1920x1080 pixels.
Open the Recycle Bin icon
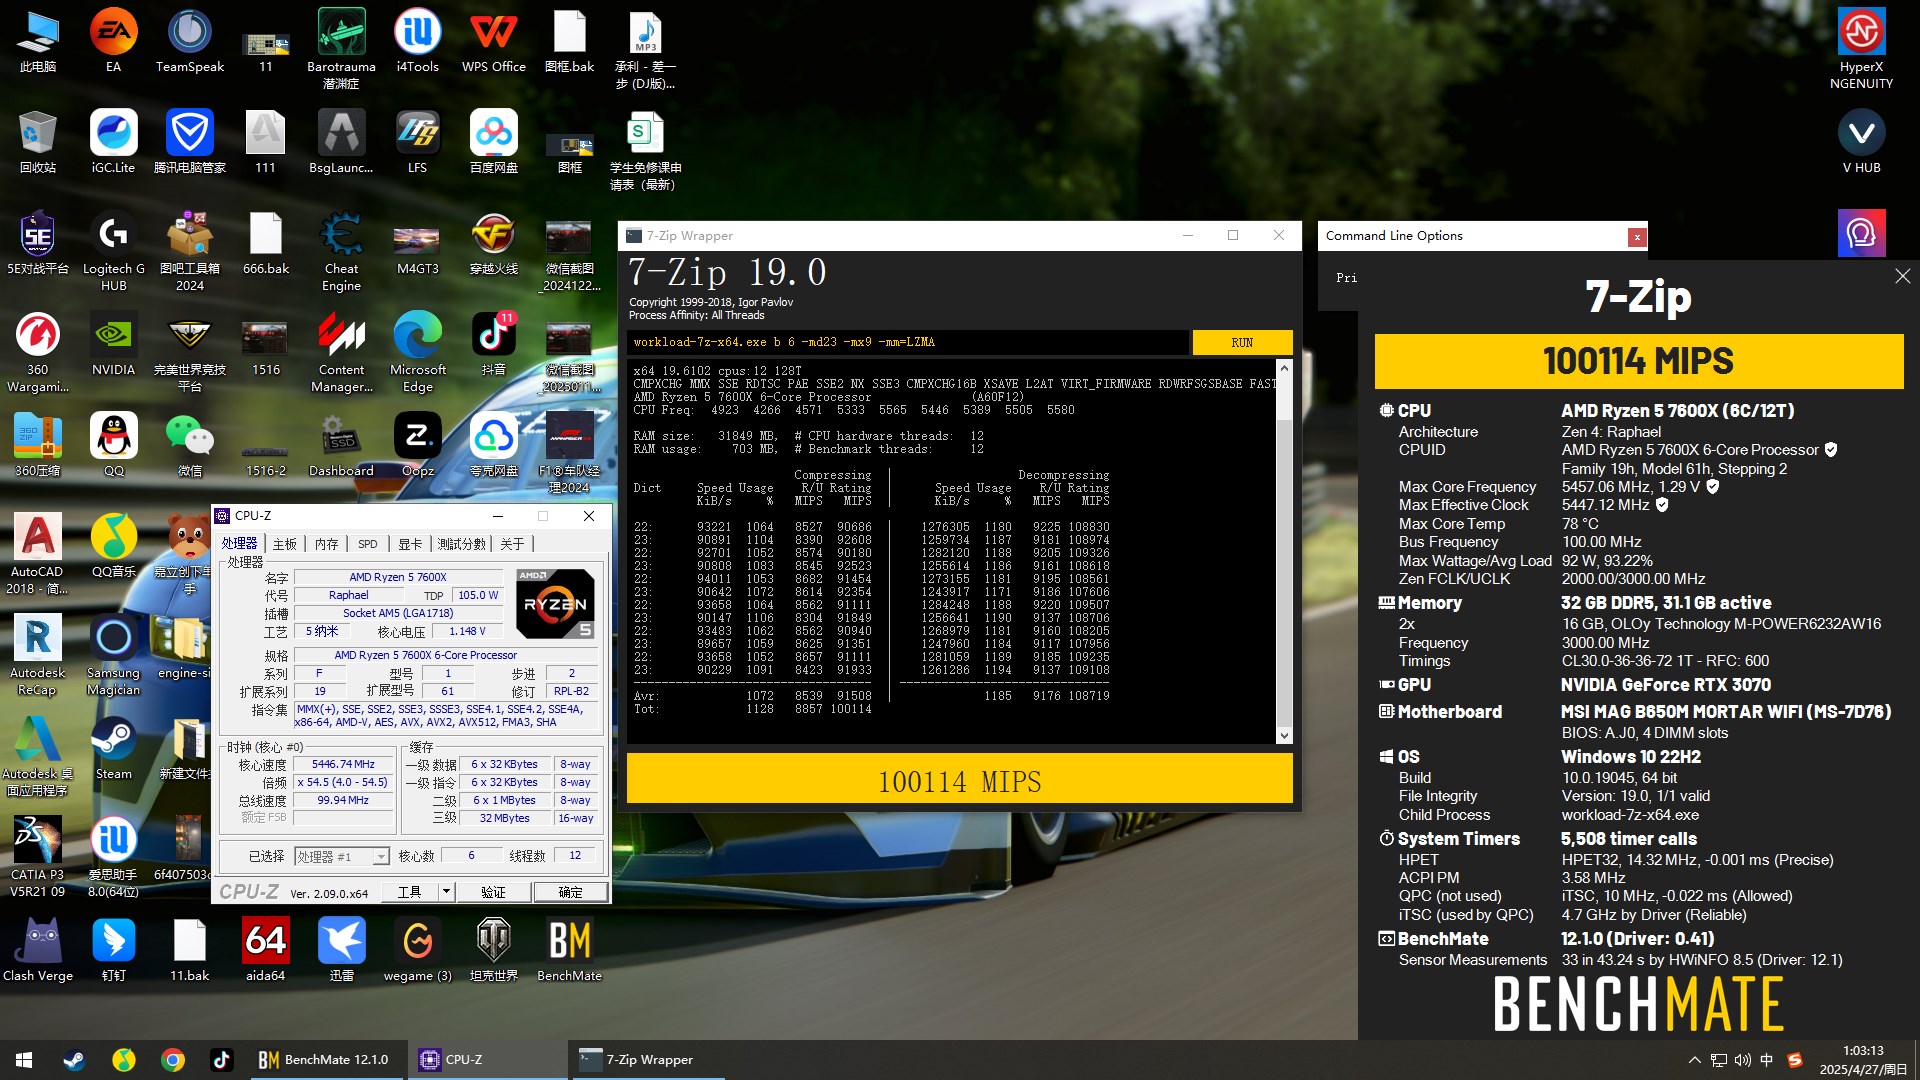37,142
